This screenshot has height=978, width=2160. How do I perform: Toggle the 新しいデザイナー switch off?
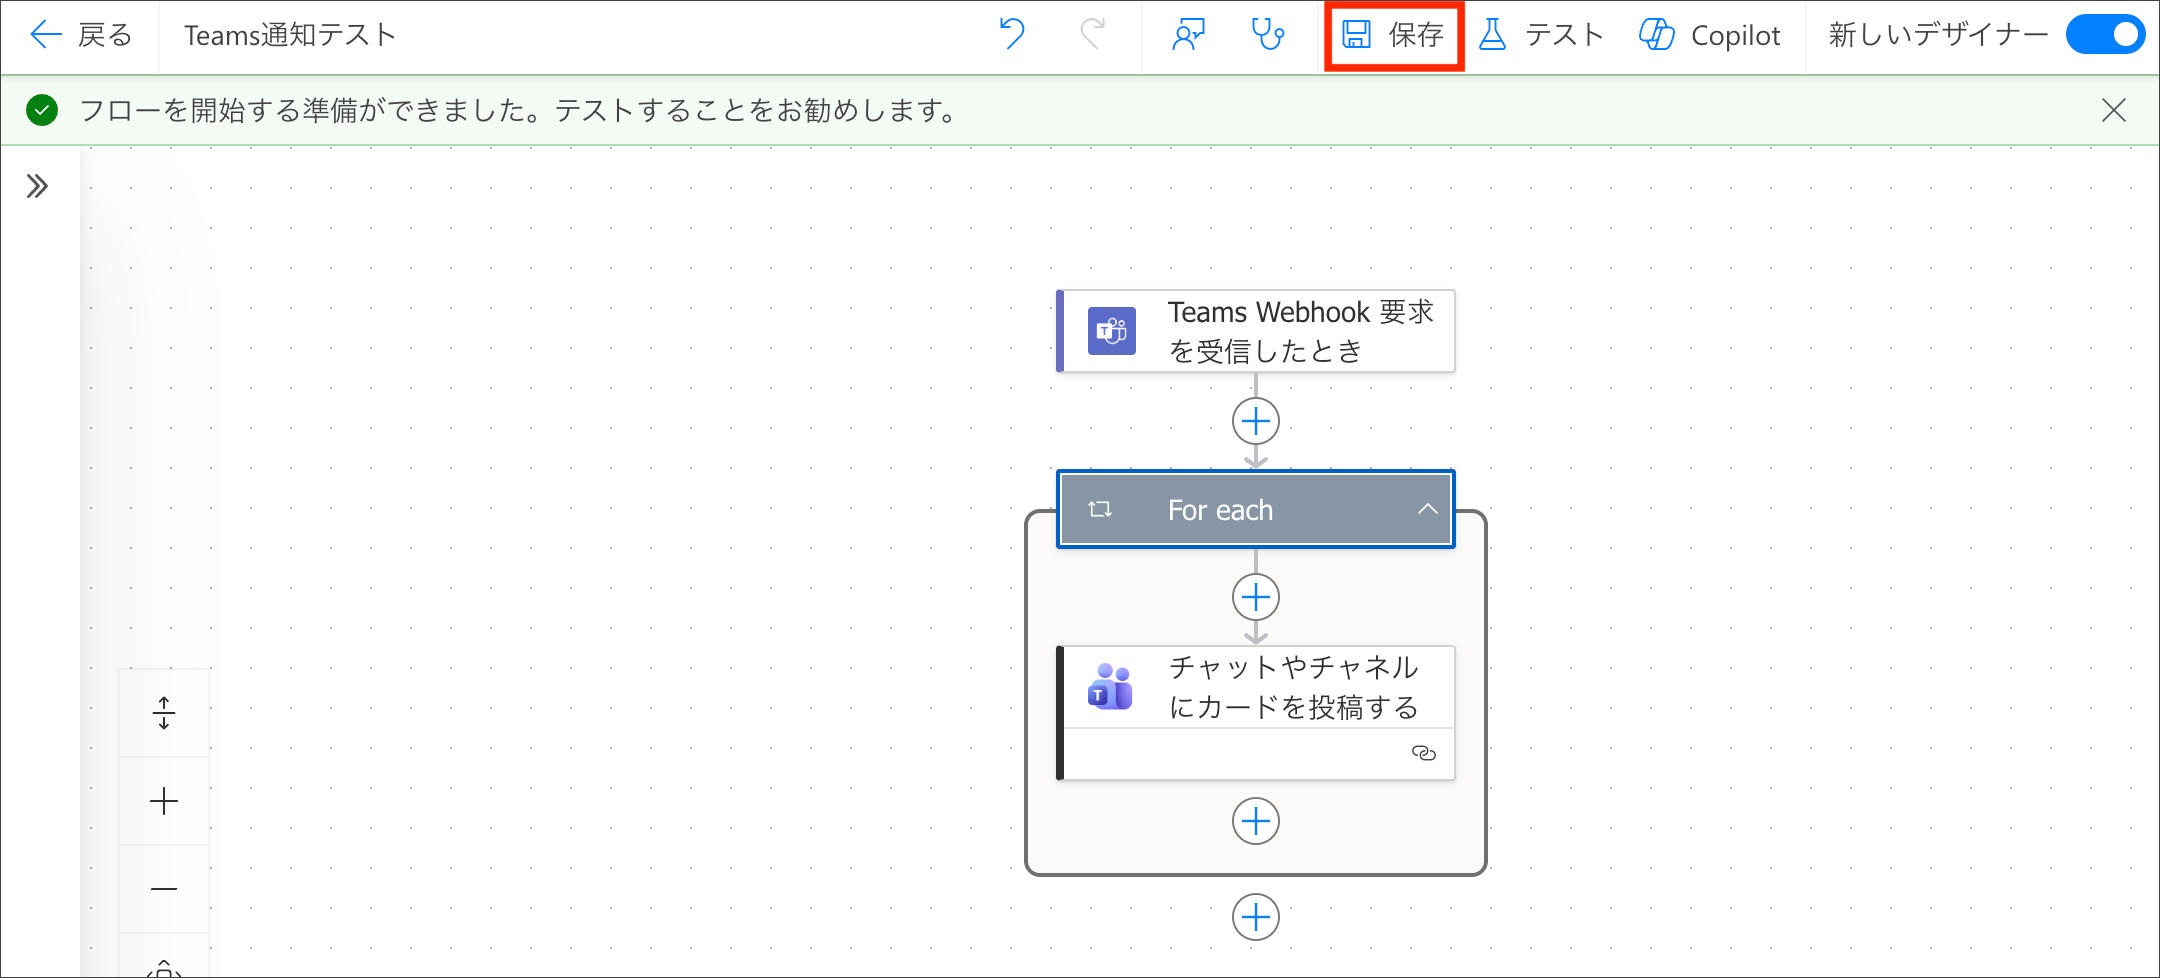[2104, 35]
